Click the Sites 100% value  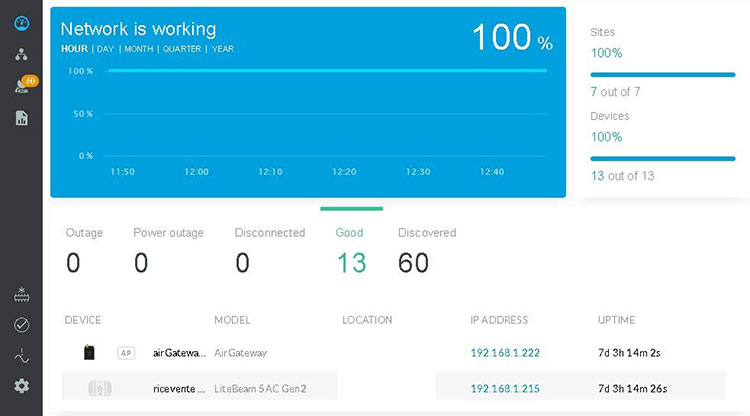[607, 53]
